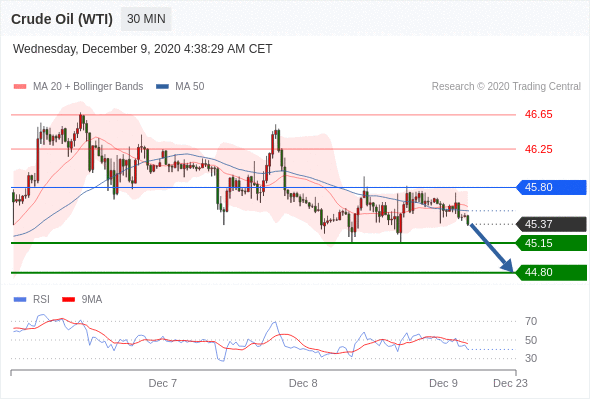Click the 46.65 resistance level label

[x=538, y=114]
